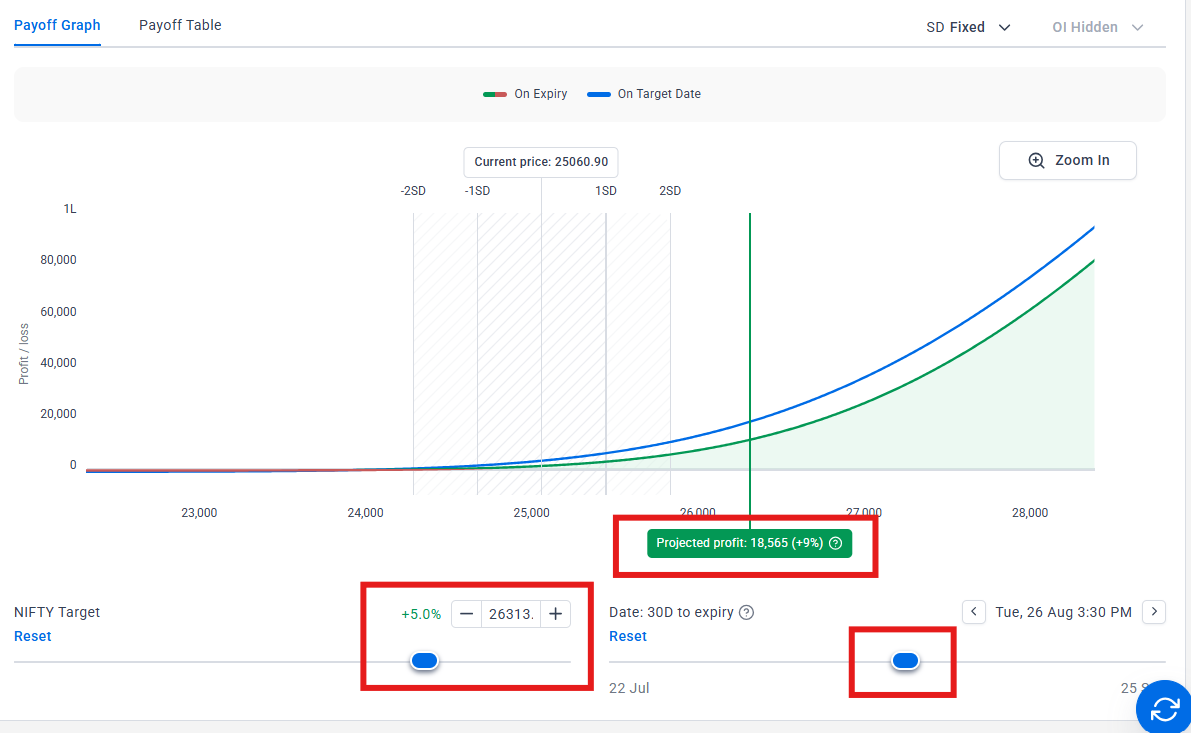The width and height of the screenshot is (1191, 733).
Task: Click the date slider handle
Action: (905, 660)
